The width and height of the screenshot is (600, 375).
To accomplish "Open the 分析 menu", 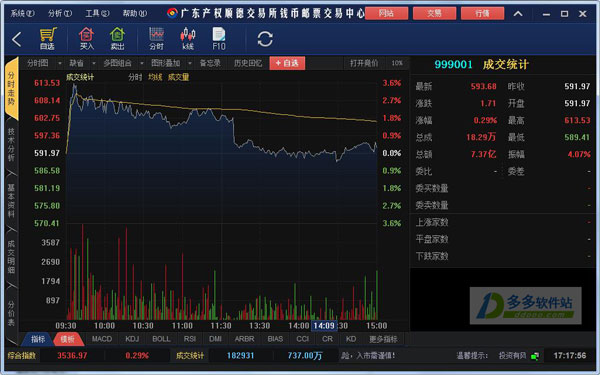I will 60,13.
